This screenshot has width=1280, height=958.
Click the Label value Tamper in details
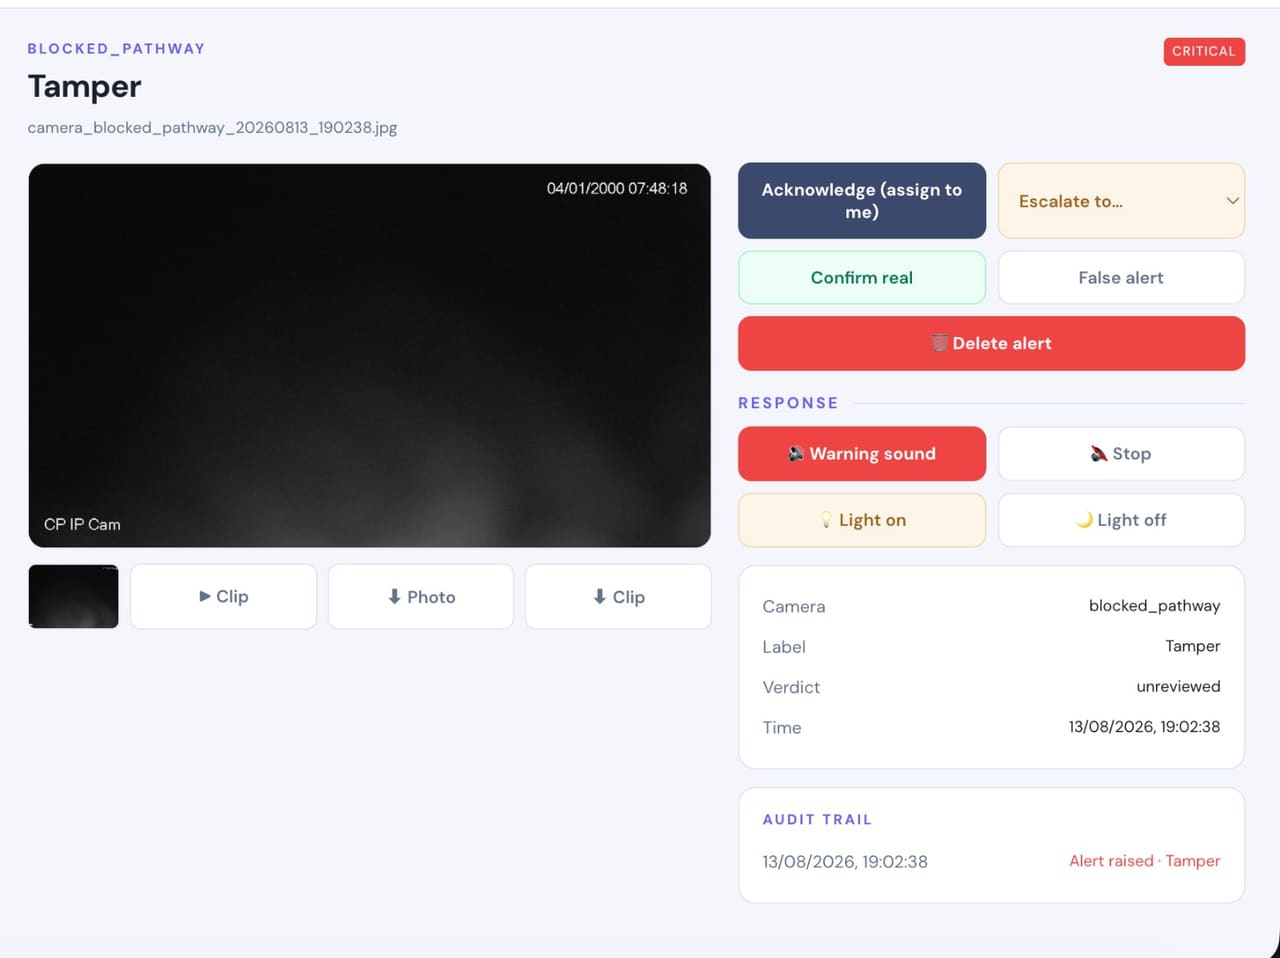tap(1193, 647)
